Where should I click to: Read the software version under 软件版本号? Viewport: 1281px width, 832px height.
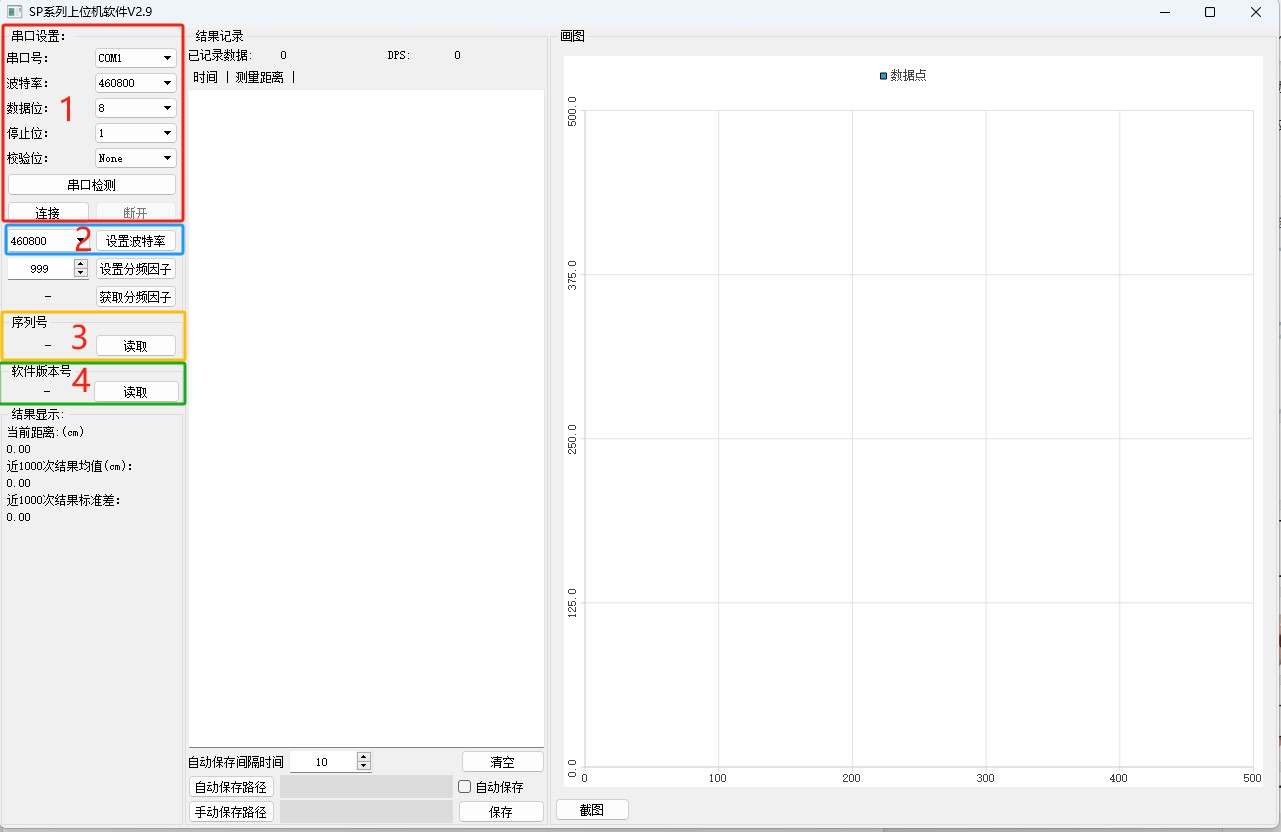pyautogui.click(x=136, y=392)
